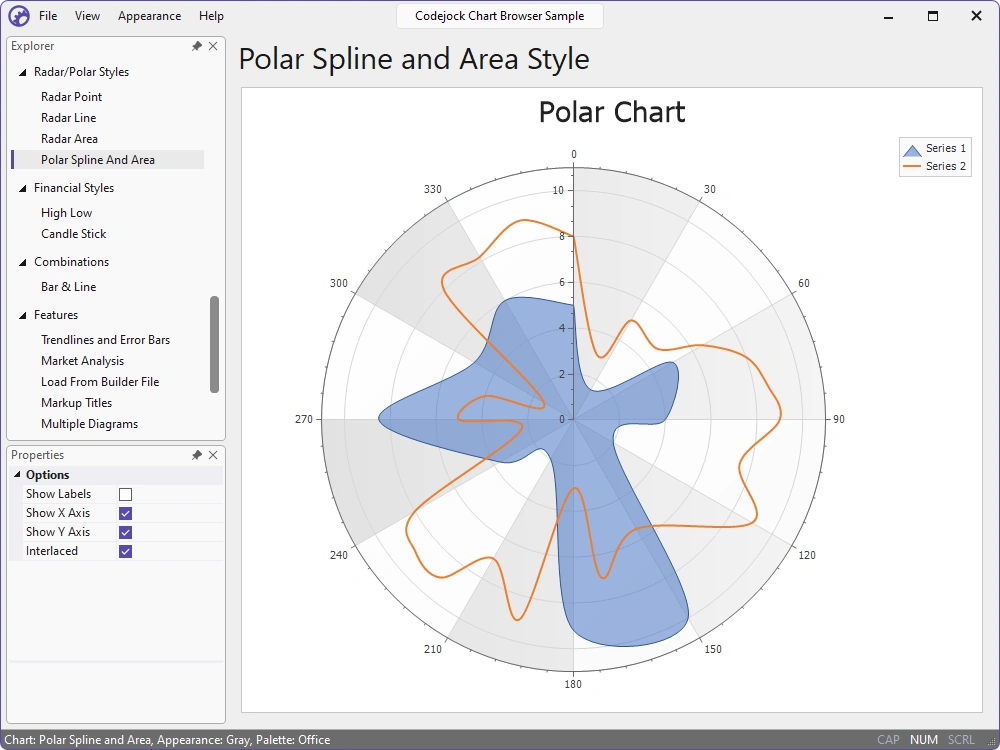The height and width of the screenshot is (750, 1000).
Task: Open the Bar & Line sample
Action: point(68,287)
